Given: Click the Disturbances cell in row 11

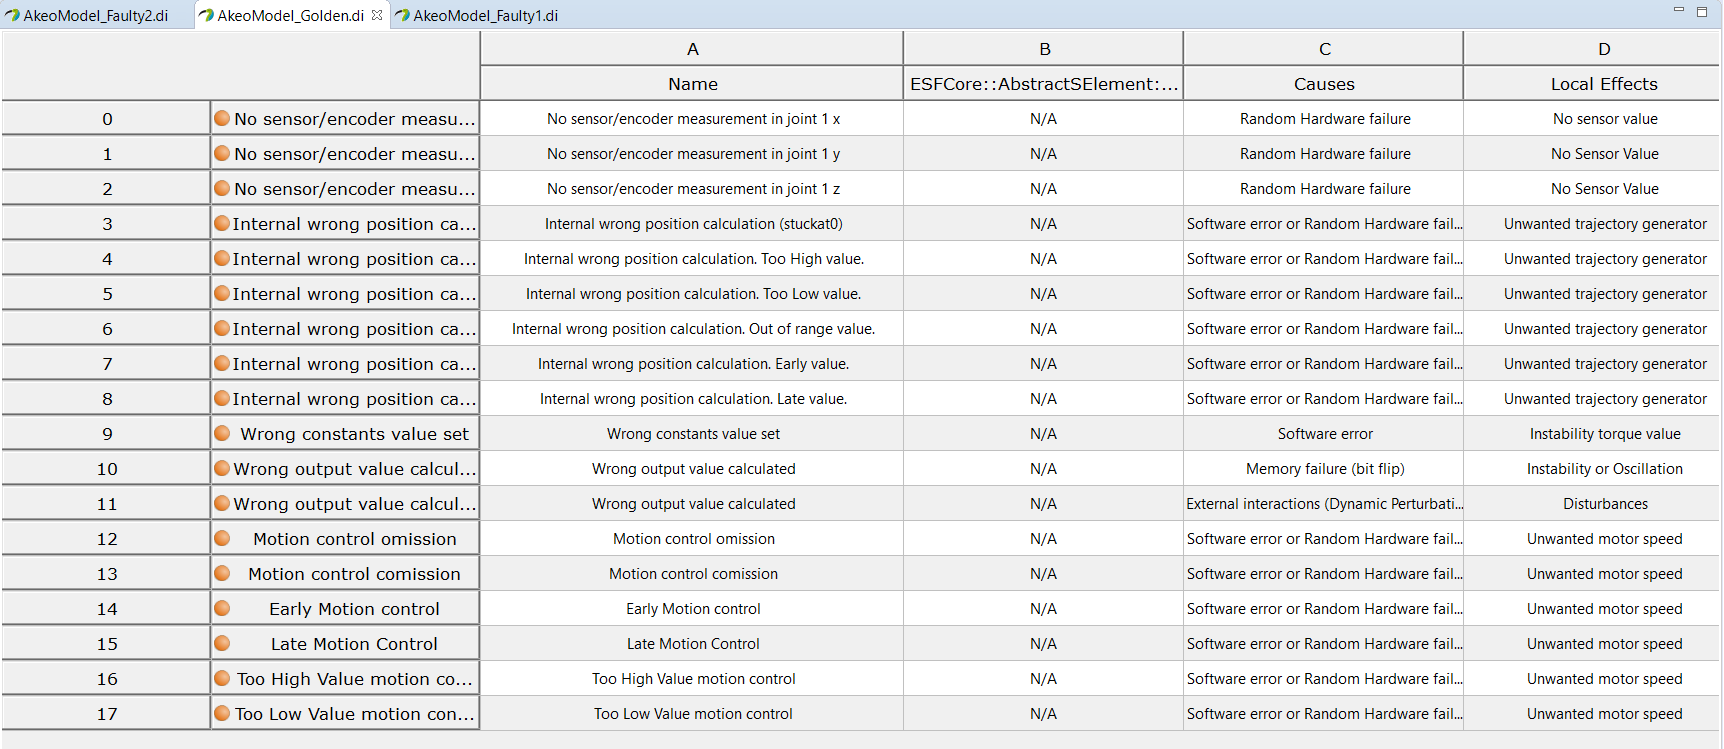Looking at the screenshot, I should tap(1604, 504).
